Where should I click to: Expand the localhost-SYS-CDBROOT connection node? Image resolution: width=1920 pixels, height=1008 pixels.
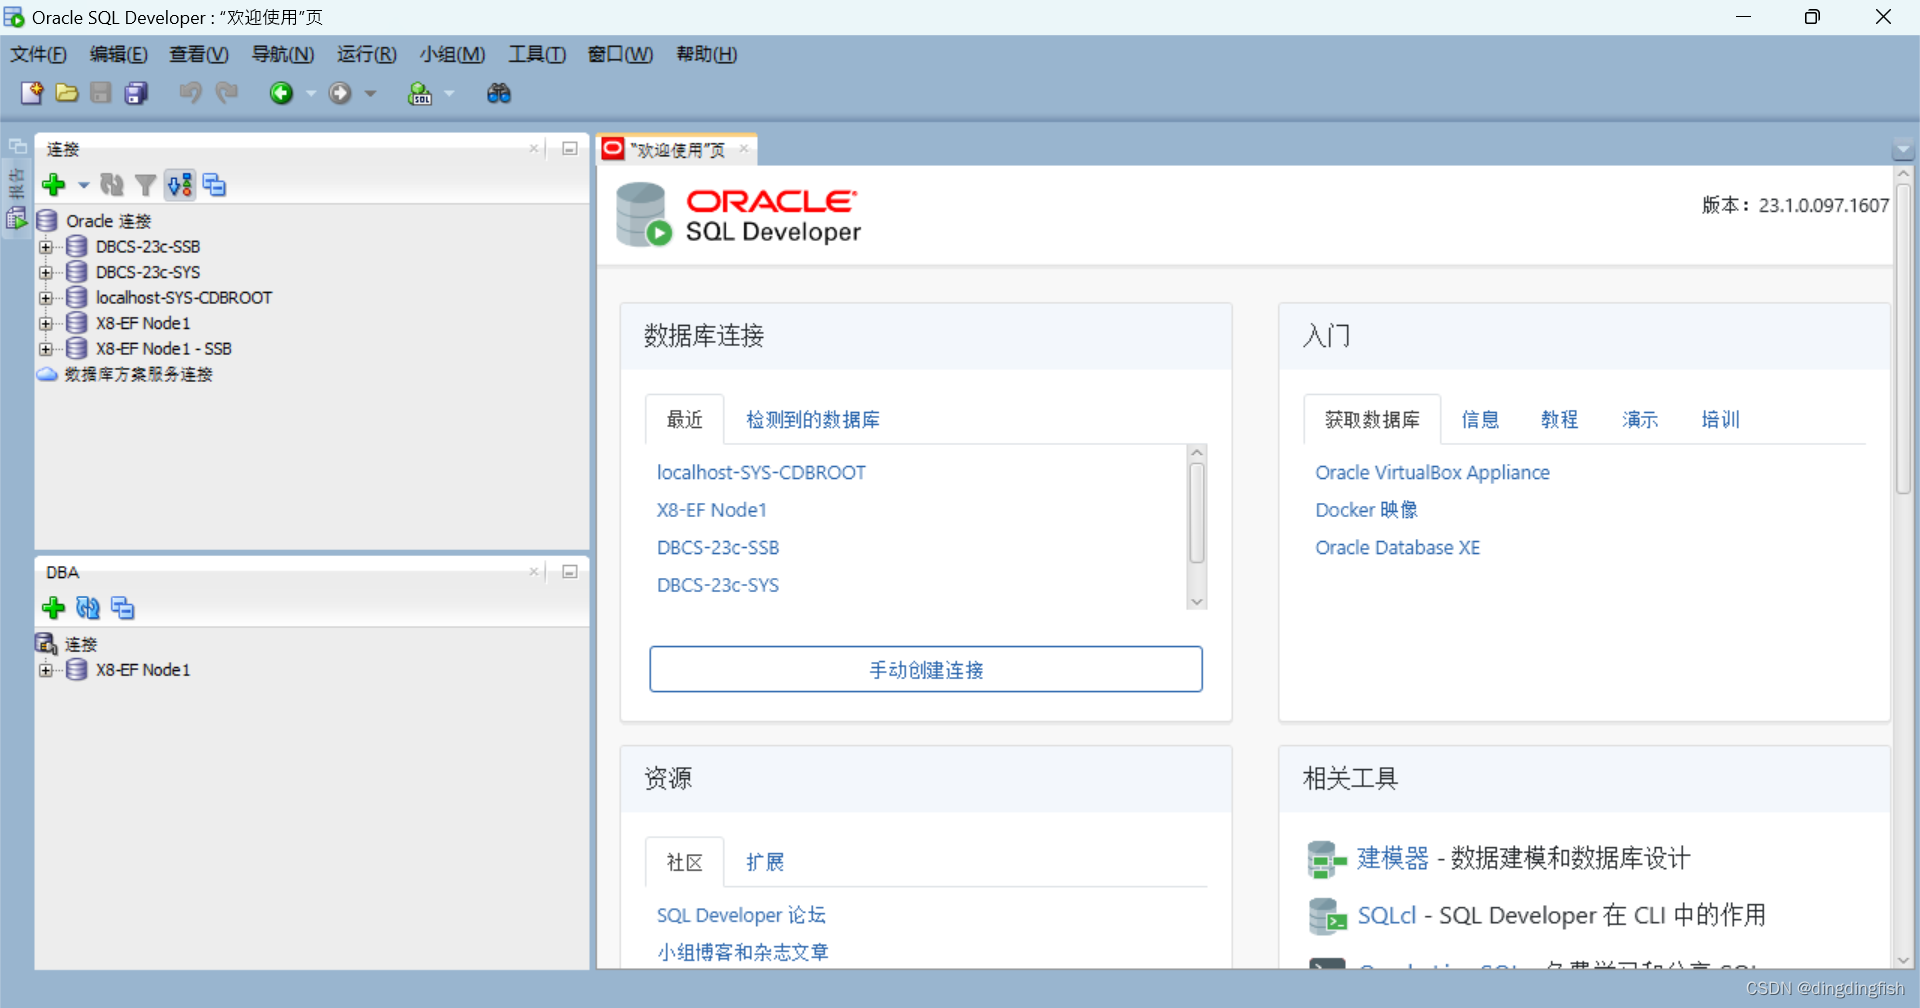pos(45,298)
